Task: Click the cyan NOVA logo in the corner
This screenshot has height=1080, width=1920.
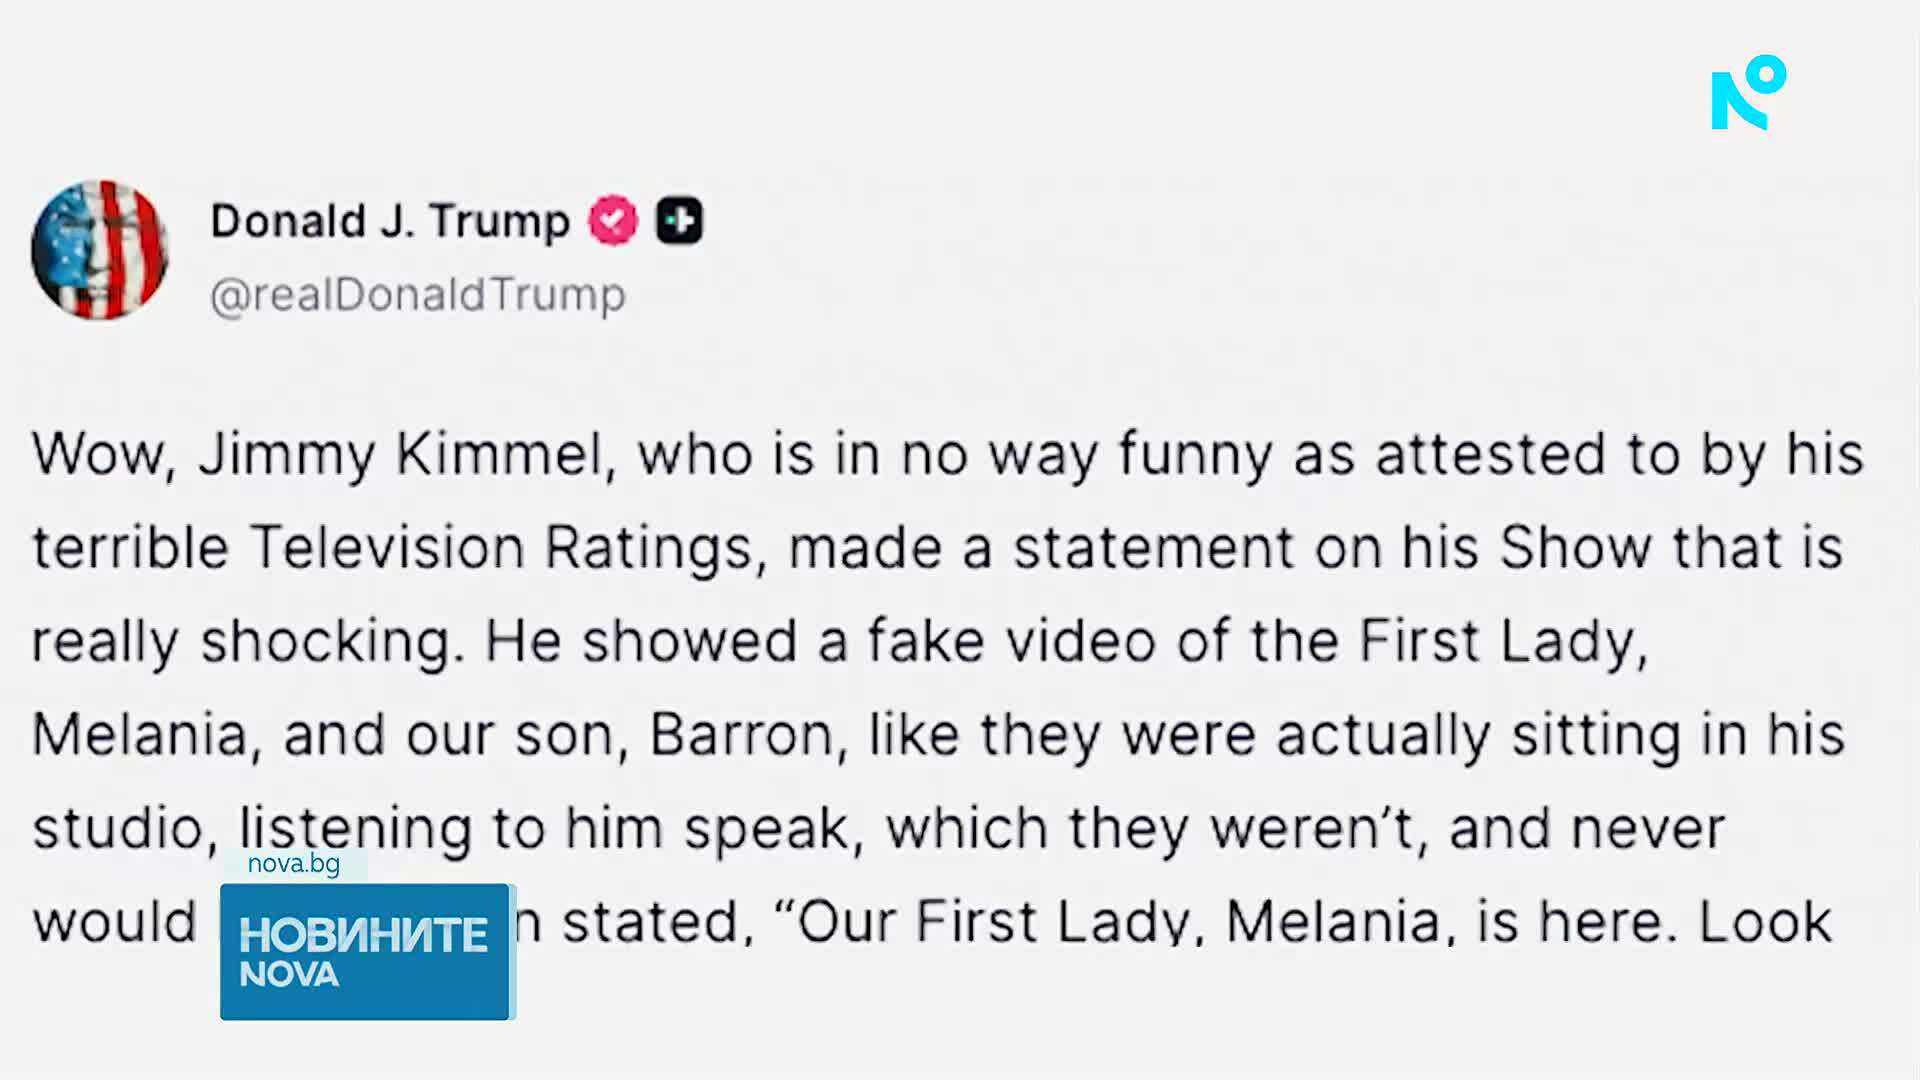Action: [x=1748, y=93]
